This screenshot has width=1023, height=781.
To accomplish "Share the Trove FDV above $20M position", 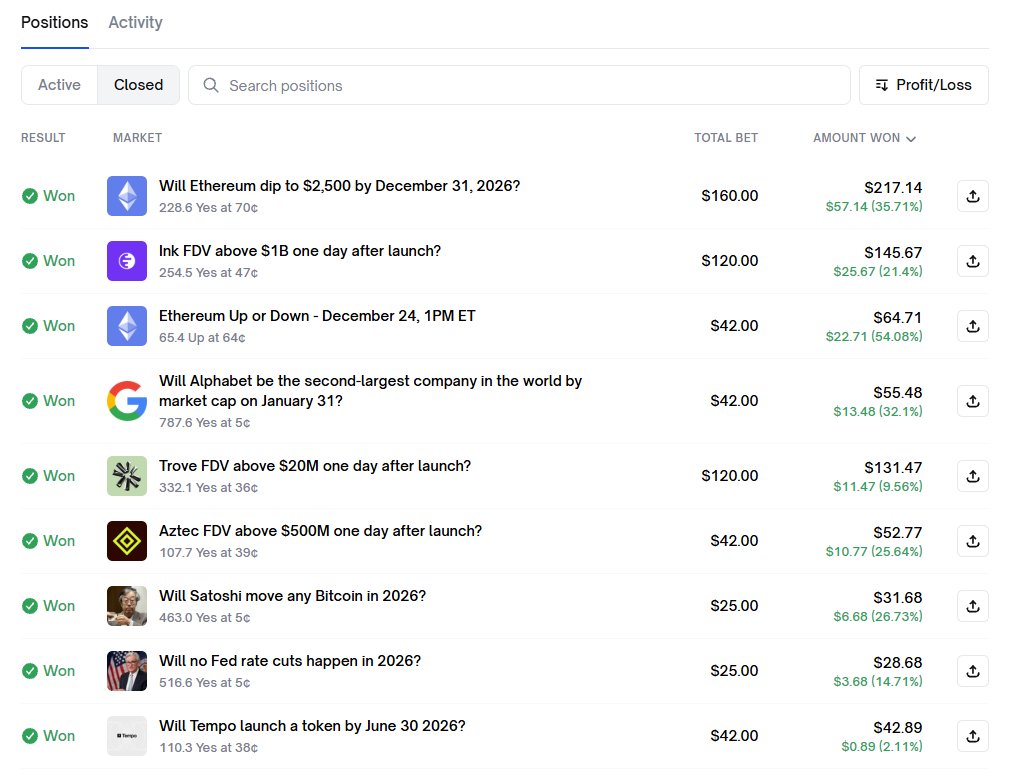I will coord(972,476).
